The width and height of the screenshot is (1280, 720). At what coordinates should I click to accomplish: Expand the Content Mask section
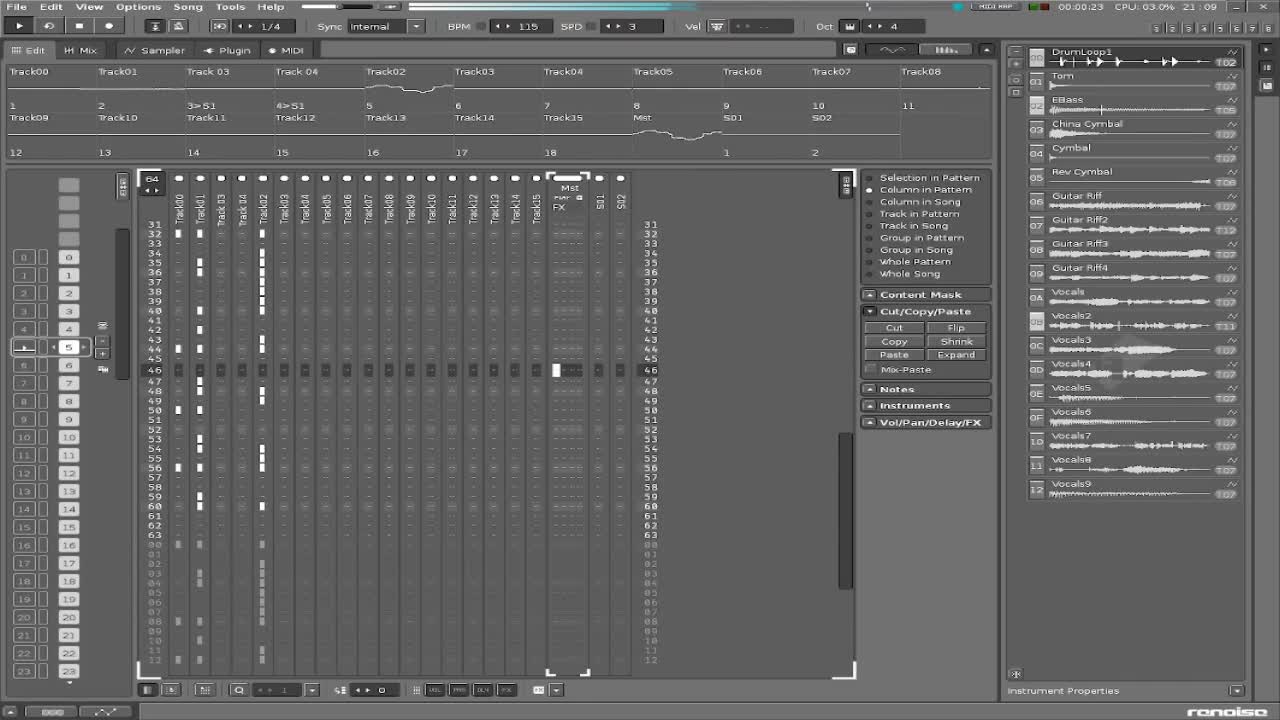click(869, 295)
